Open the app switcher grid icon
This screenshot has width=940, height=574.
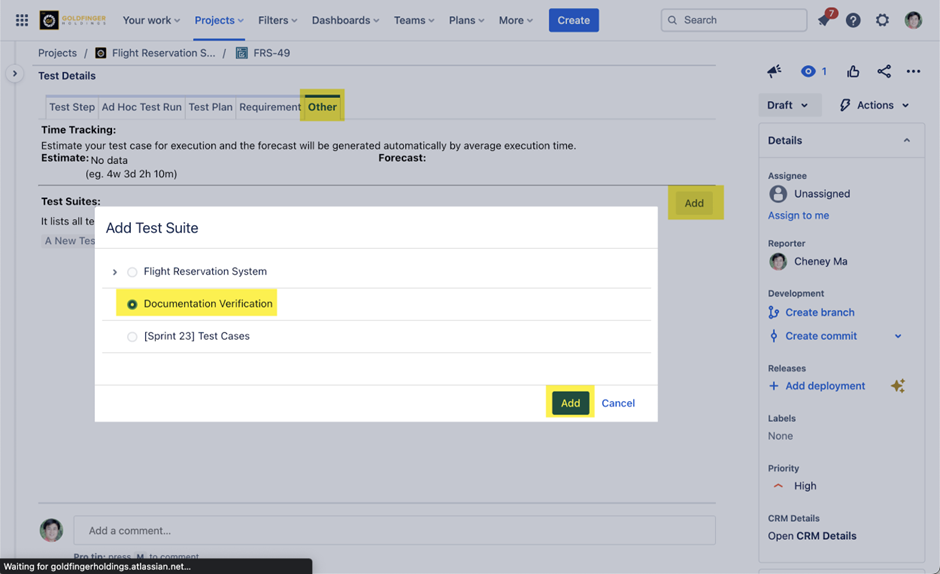[x=22, y=20]
